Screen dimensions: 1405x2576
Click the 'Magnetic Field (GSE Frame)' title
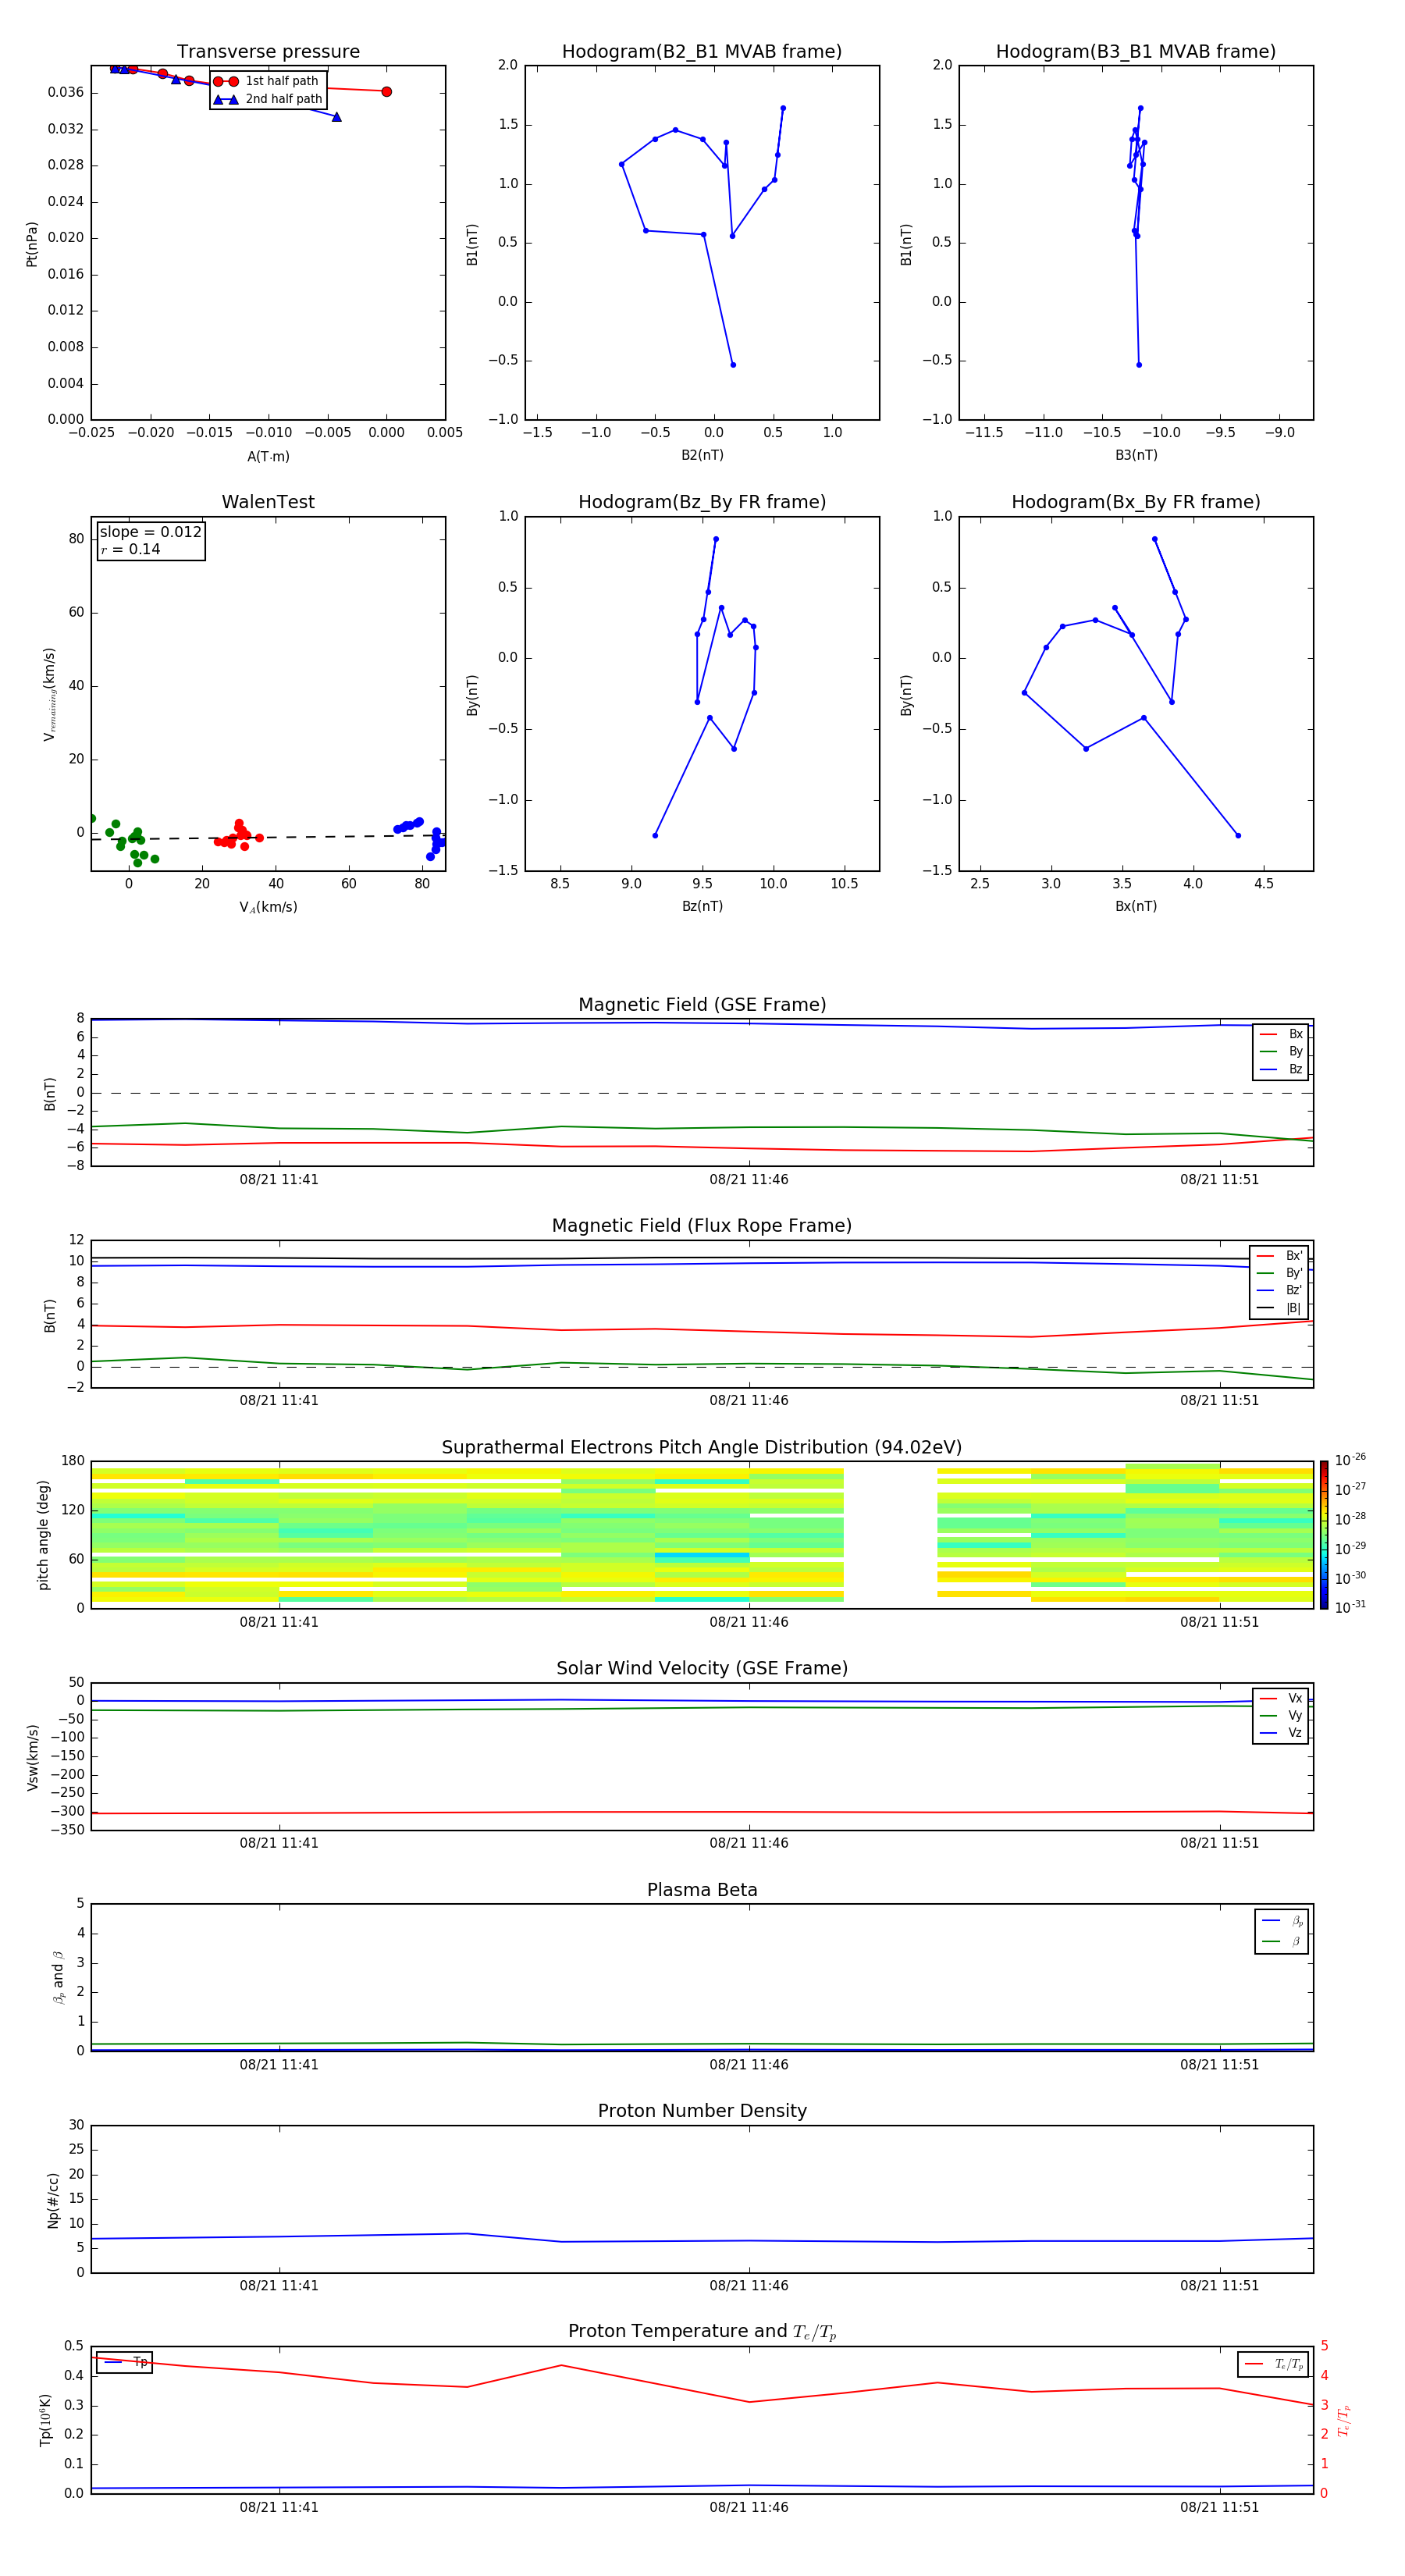point(702,1005)
